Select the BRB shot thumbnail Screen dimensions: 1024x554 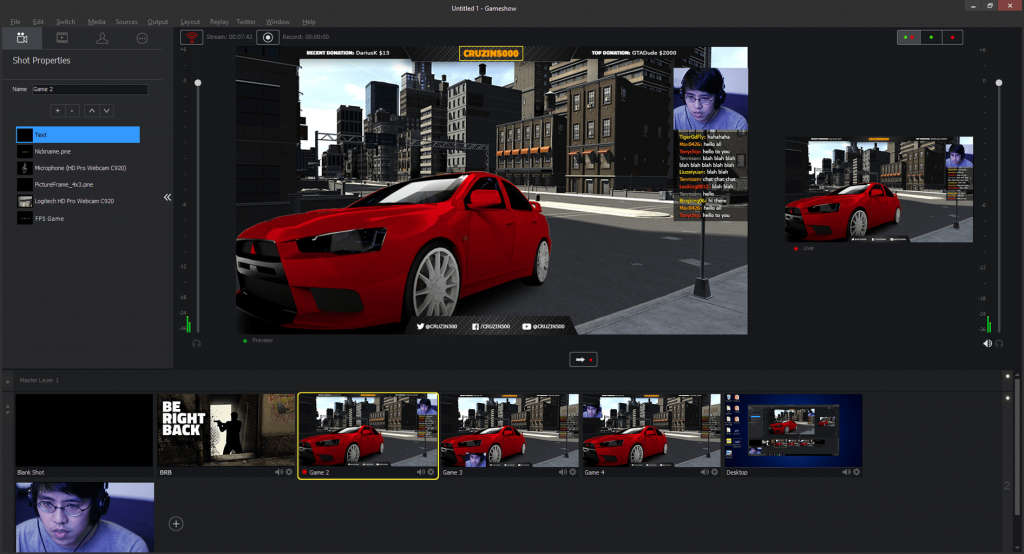click(226, 430)
